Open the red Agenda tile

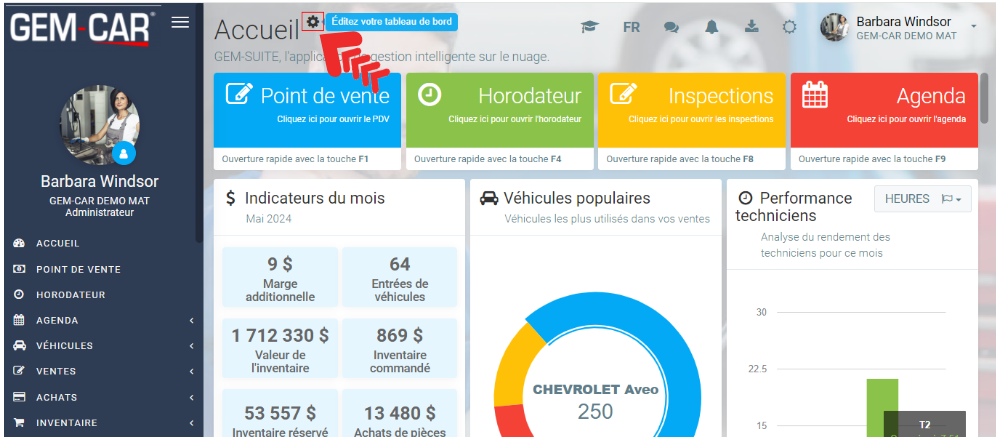point(883,108)
